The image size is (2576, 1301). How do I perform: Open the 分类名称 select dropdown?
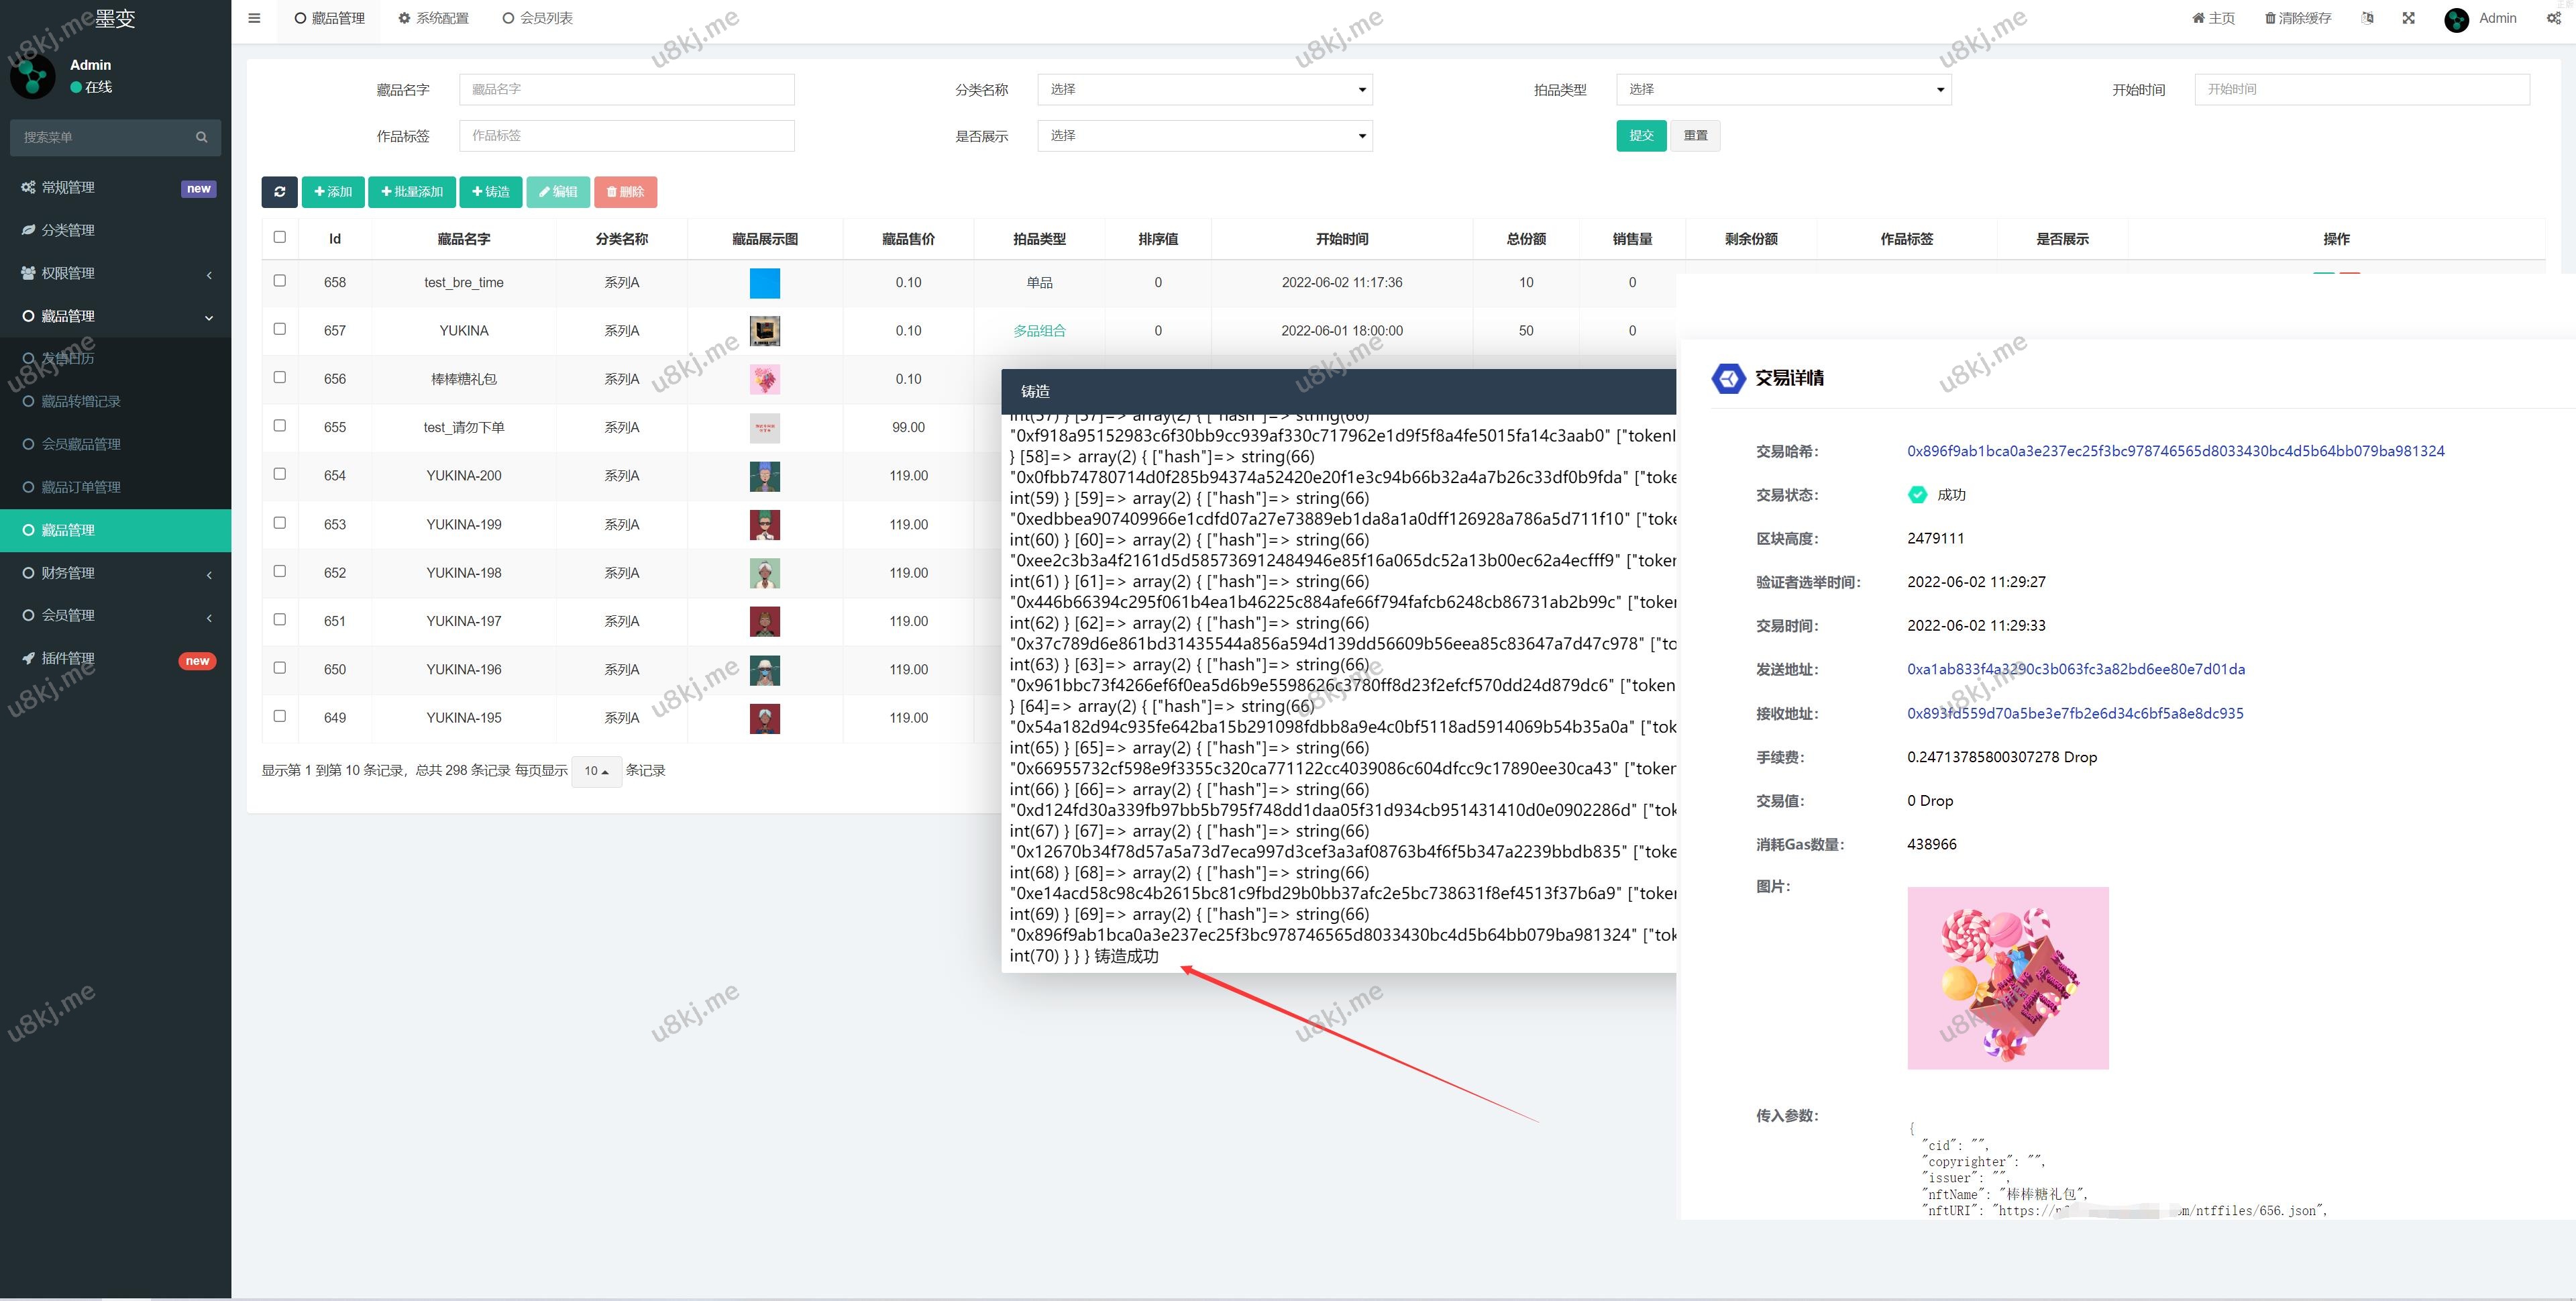[1204, 89]
